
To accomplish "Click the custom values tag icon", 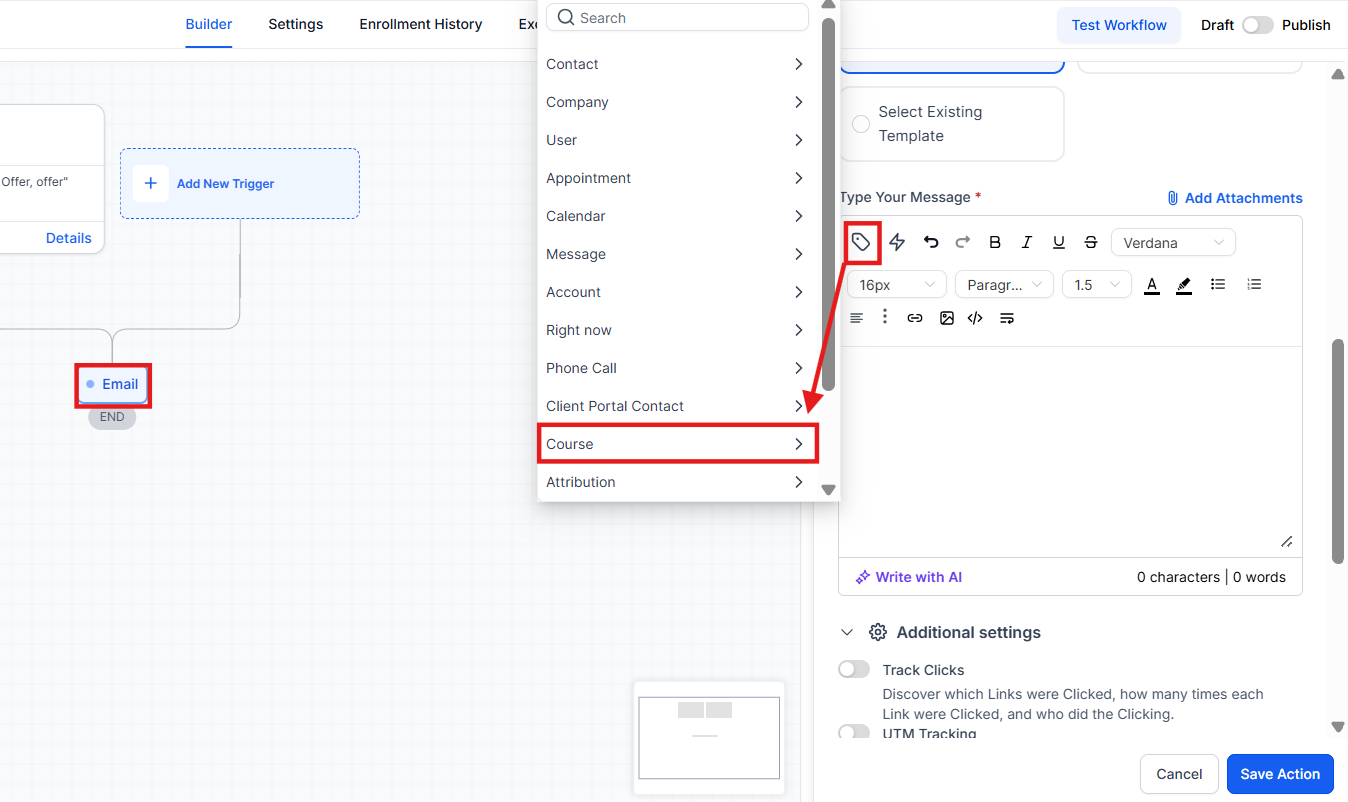I will (x=861, y=242).
